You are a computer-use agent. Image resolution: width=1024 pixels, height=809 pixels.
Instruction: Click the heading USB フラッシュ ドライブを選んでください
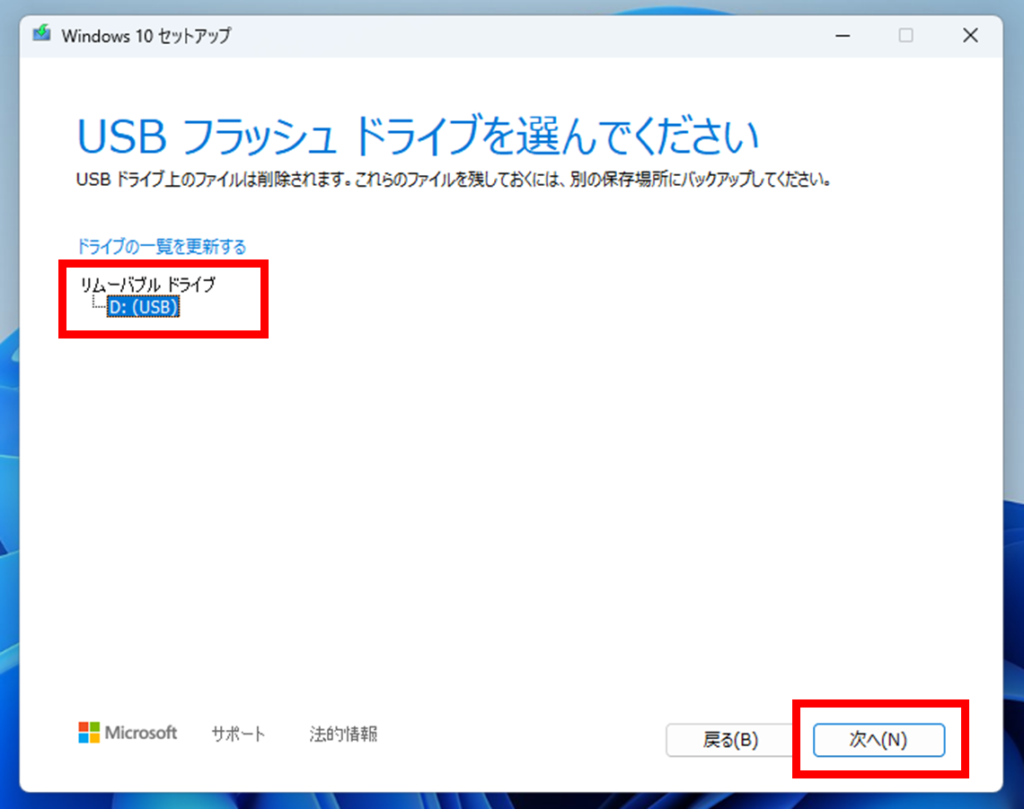[417, 136]
